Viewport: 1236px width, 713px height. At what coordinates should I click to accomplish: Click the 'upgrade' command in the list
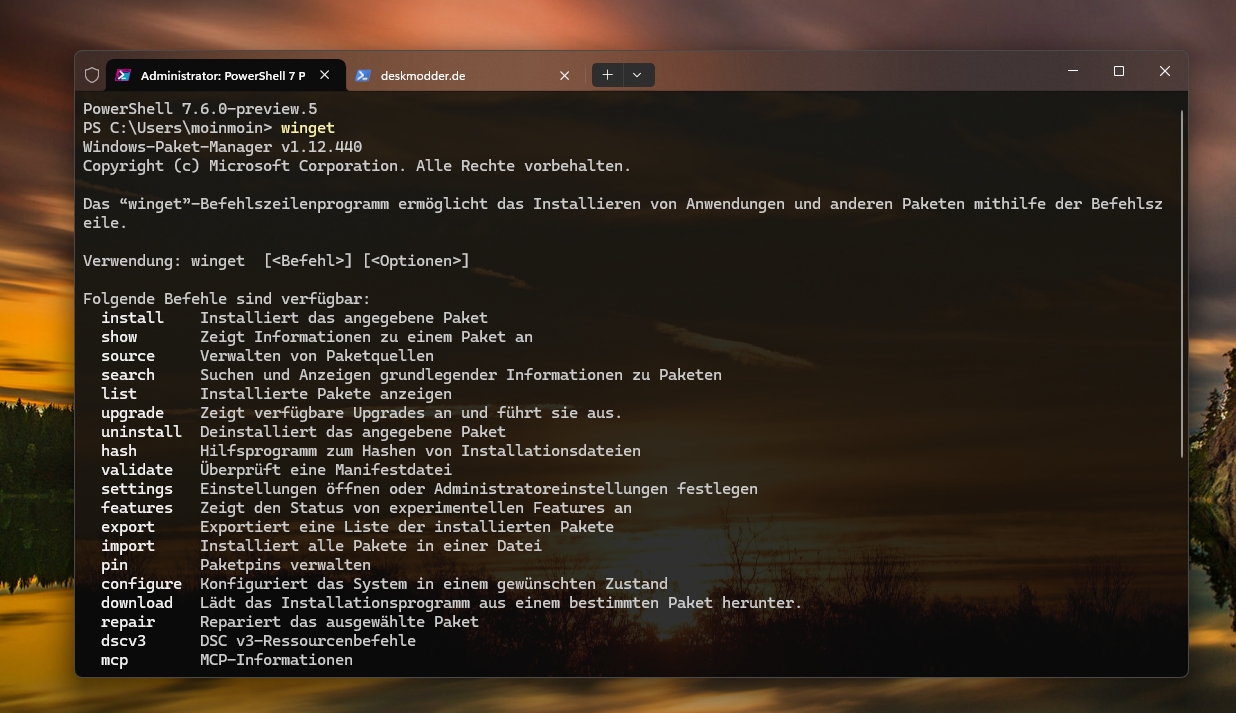coord(132,413)
